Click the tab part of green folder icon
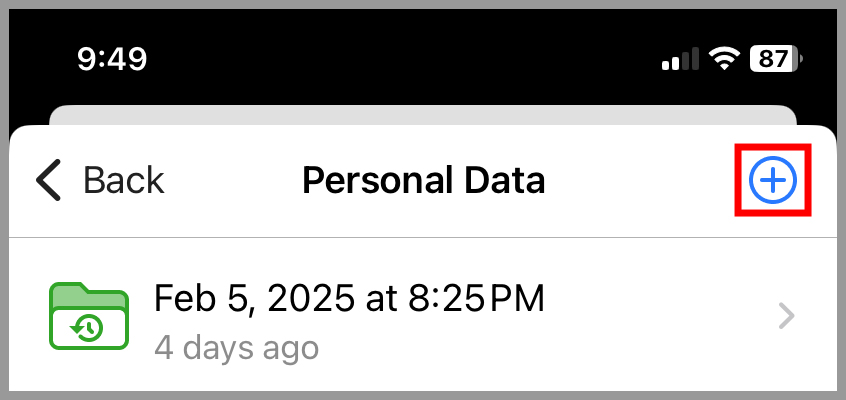Viewport: 846px width, 400px height. click(67, 287)
